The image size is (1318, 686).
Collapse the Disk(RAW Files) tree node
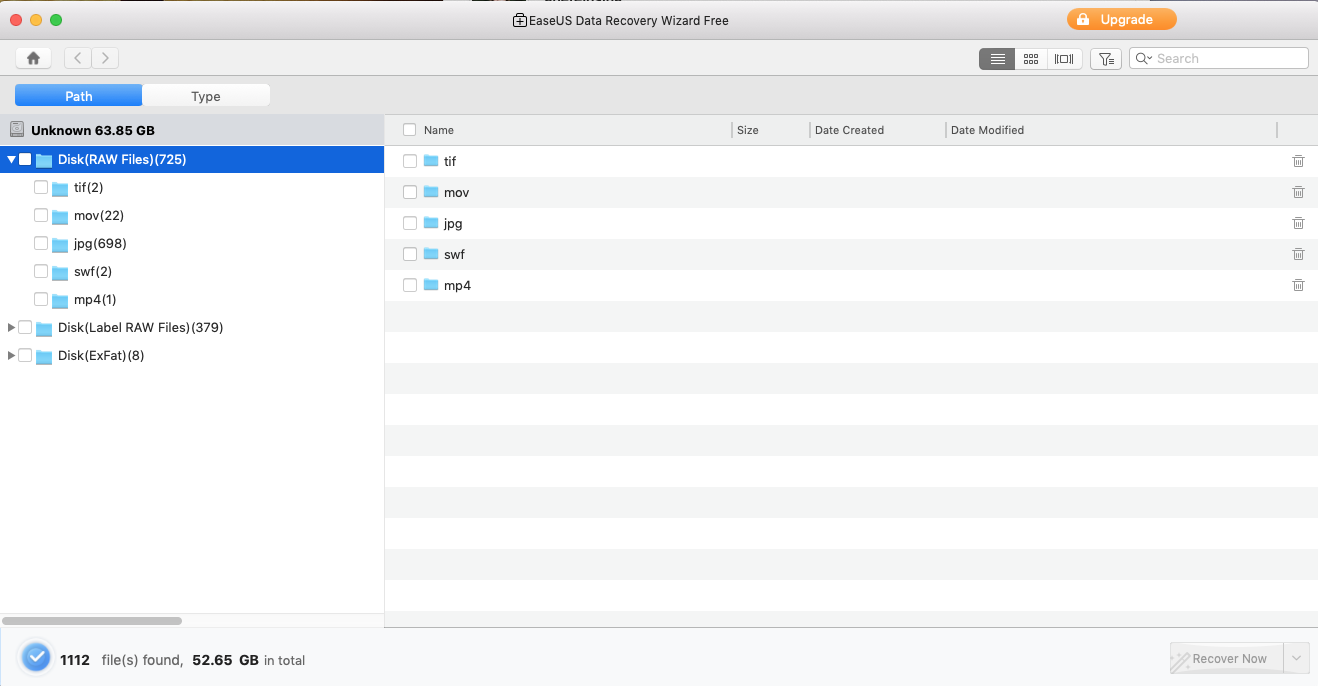click(11, 159)
